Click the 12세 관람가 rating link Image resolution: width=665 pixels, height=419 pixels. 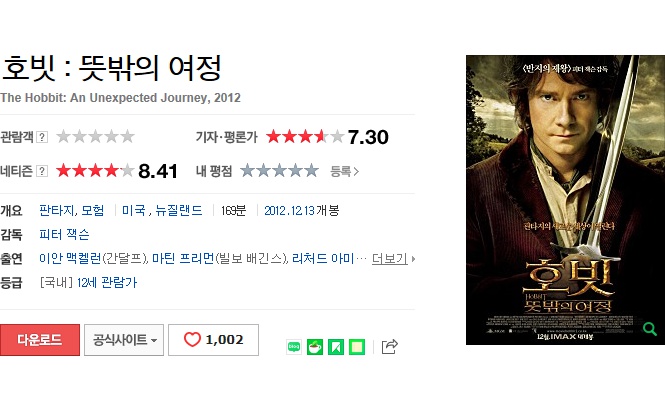[107, 282]
